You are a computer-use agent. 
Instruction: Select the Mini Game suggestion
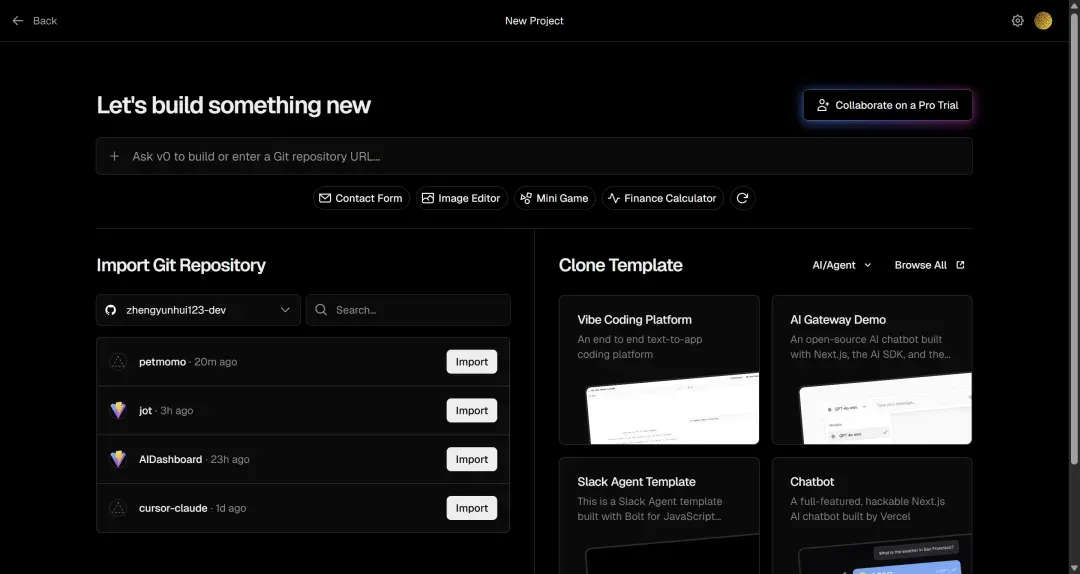(554, 198)
